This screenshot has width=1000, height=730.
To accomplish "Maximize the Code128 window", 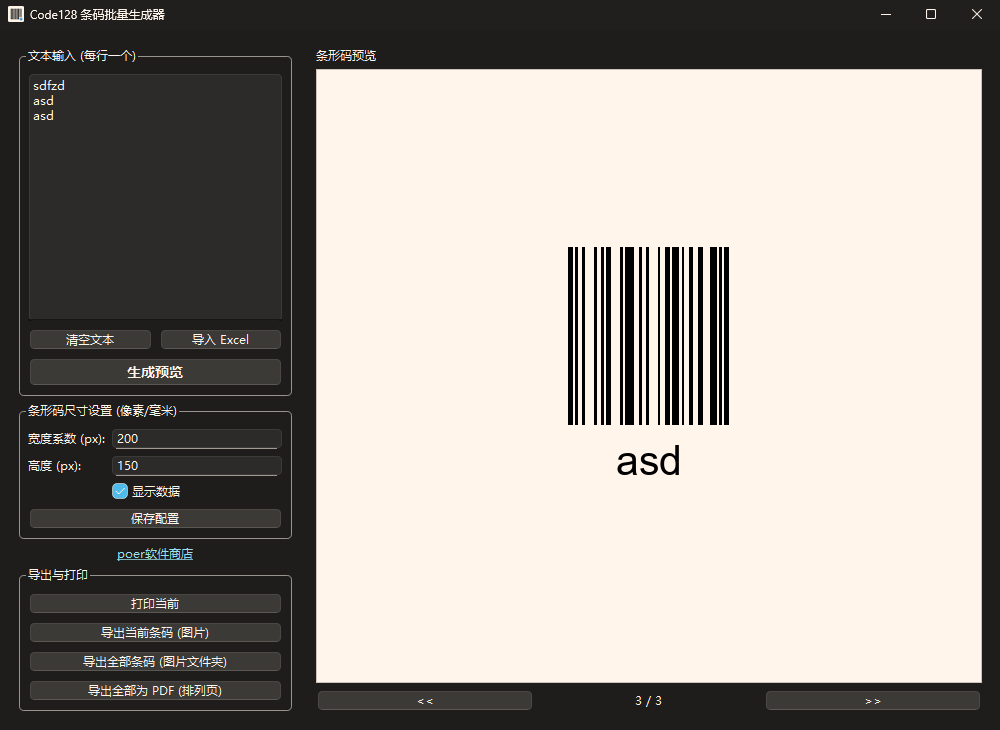I will [x=931, y=14].
